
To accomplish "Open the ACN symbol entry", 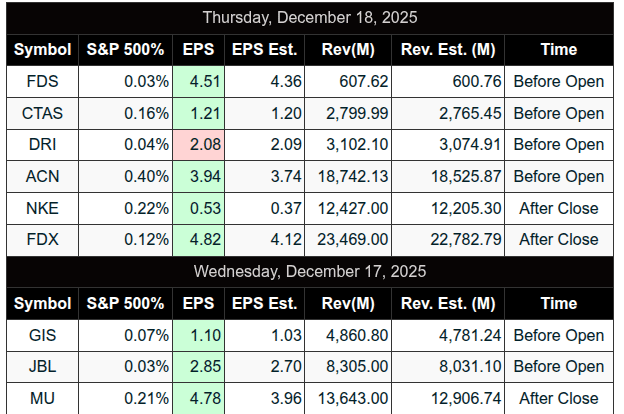I will [x=42, y=177].
